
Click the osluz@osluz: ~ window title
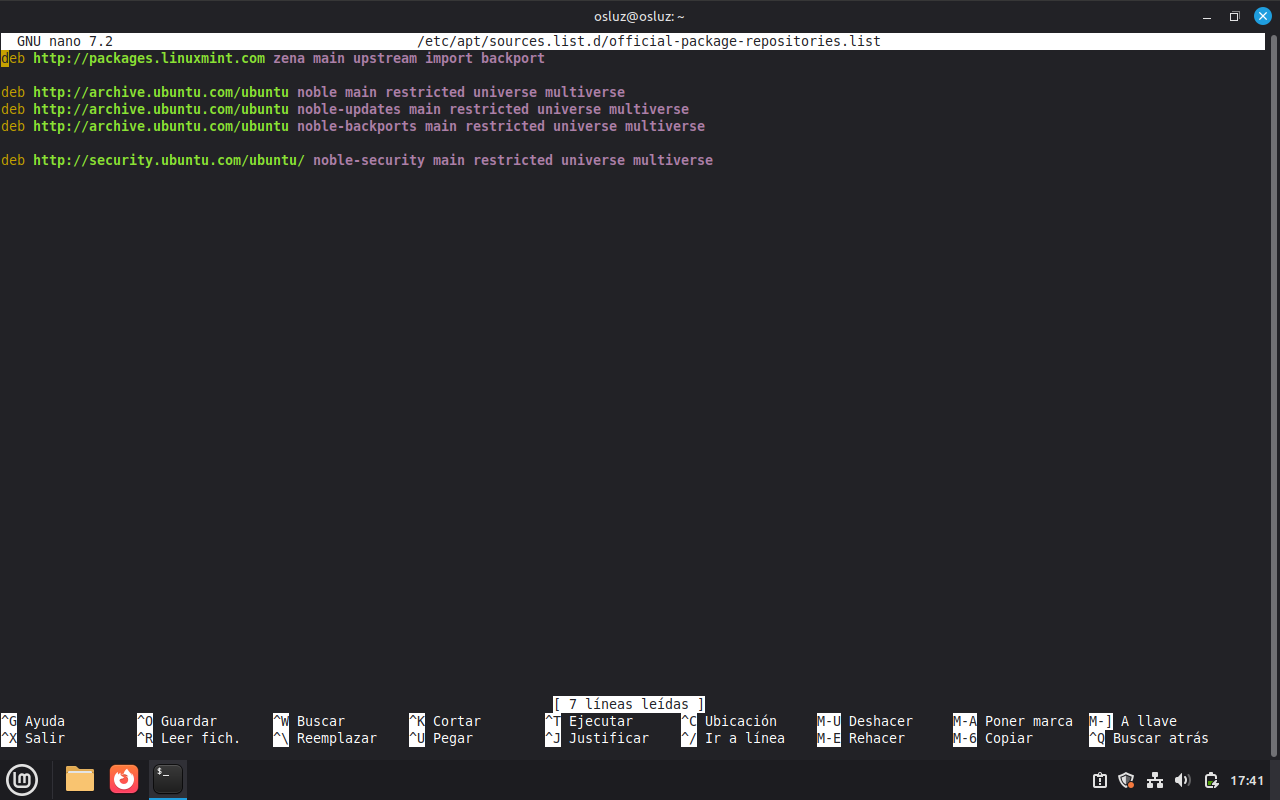coord(640,16)
